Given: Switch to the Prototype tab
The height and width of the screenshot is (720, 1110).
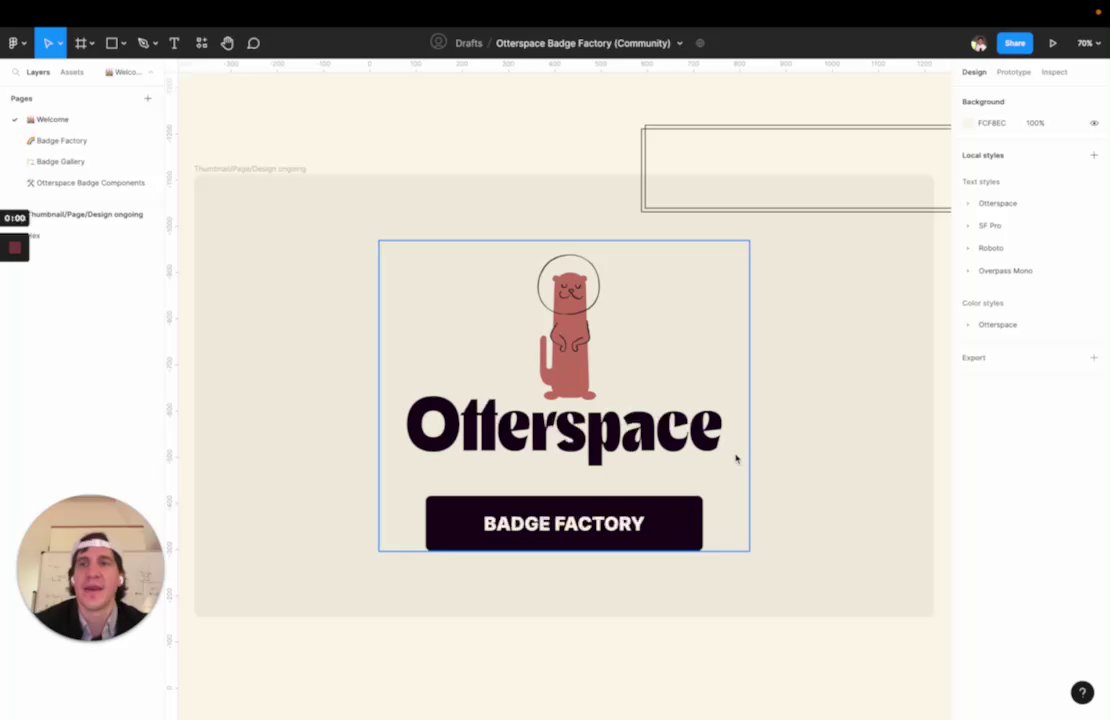Looking at the screenshot, I should (x=1013, y=72).
